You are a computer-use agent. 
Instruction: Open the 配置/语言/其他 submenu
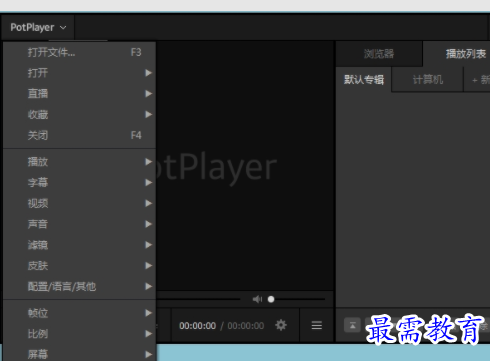click(x=79, y=286)
